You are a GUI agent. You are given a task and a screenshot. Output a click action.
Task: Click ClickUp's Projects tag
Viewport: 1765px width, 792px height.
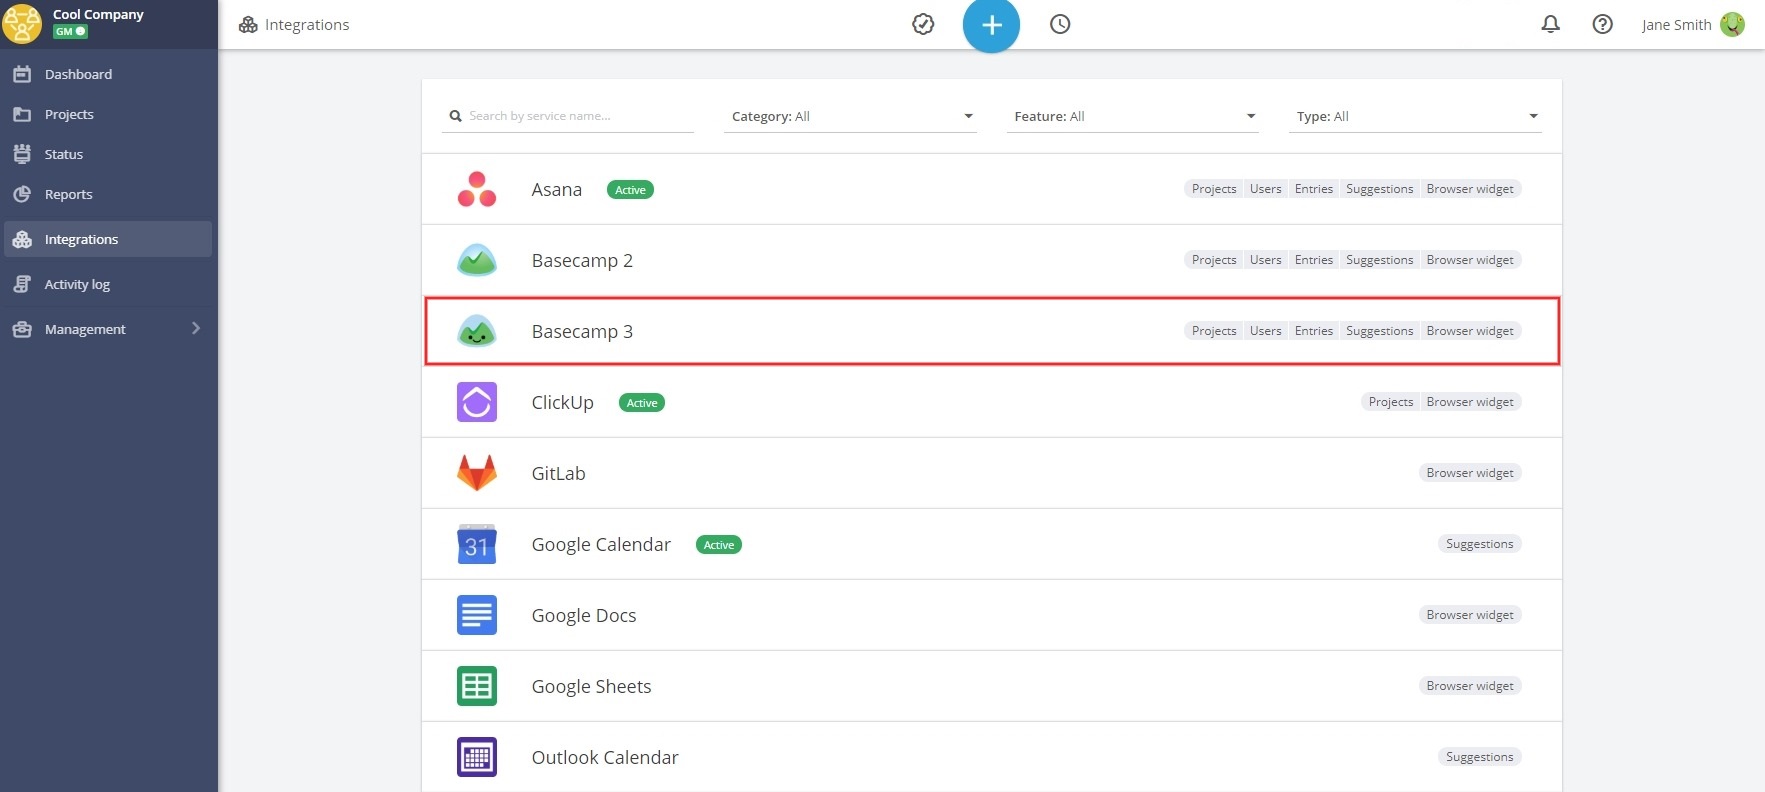(x=1390, y=402)
